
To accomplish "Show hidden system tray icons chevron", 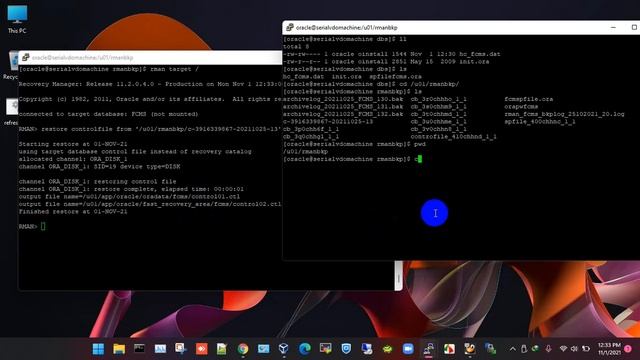I will pyautogui.click(x=512, y=349).
